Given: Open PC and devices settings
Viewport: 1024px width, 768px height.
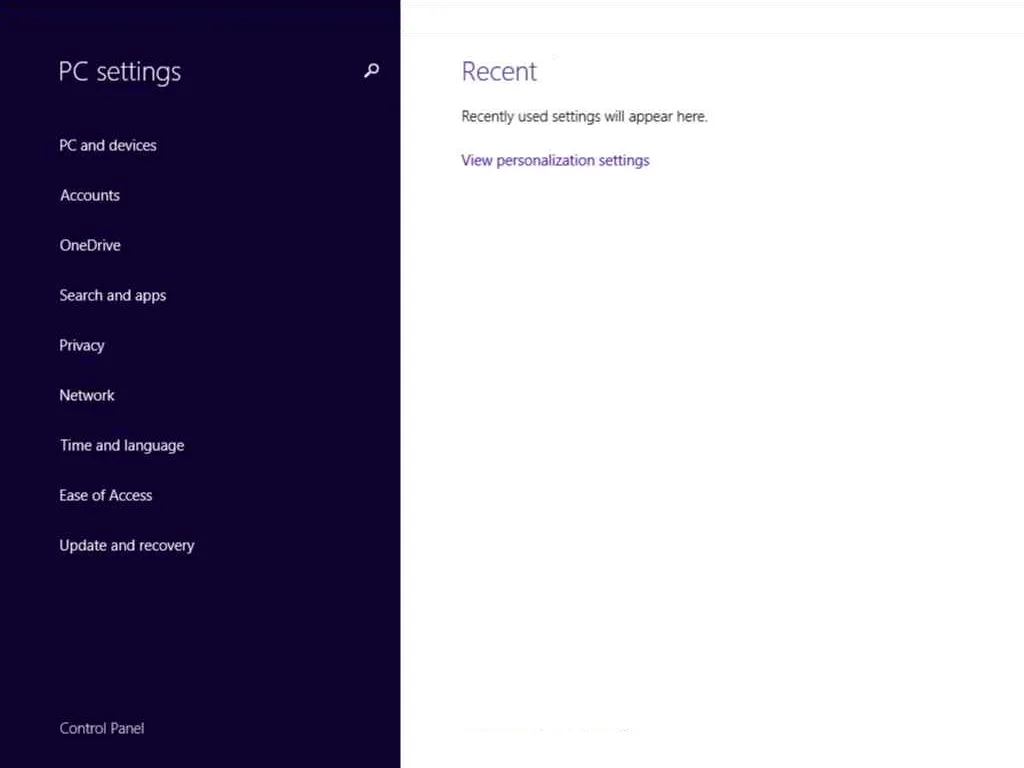Looking at the screenshot, I should (108, 145).
